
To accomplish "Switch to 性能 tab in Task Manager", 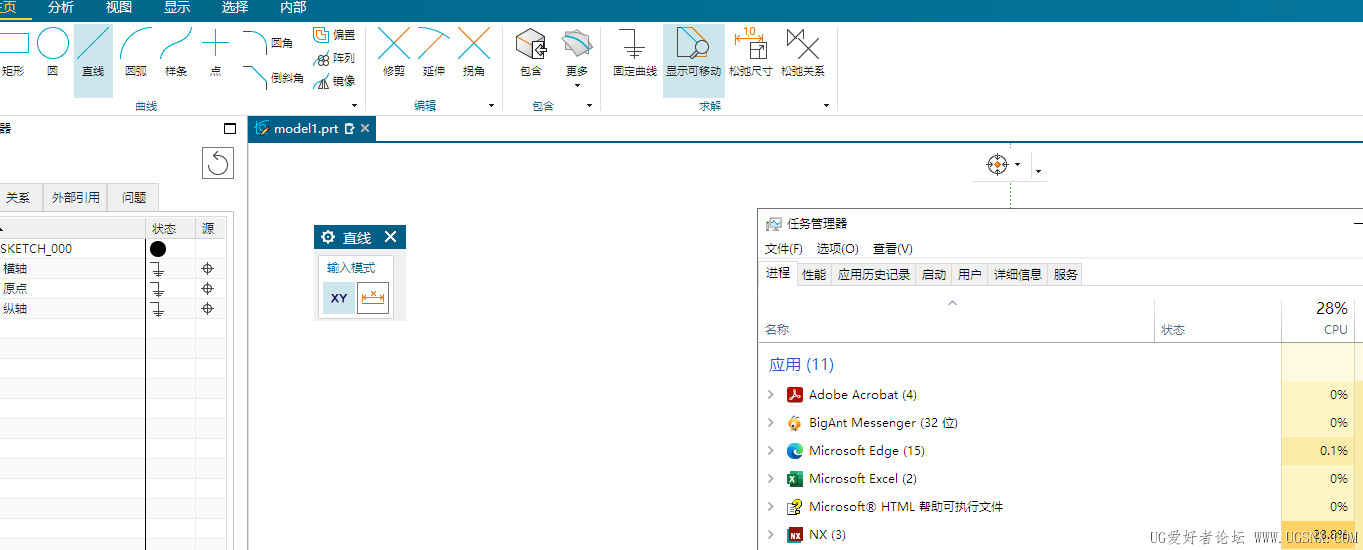I will tap(814, 274).
